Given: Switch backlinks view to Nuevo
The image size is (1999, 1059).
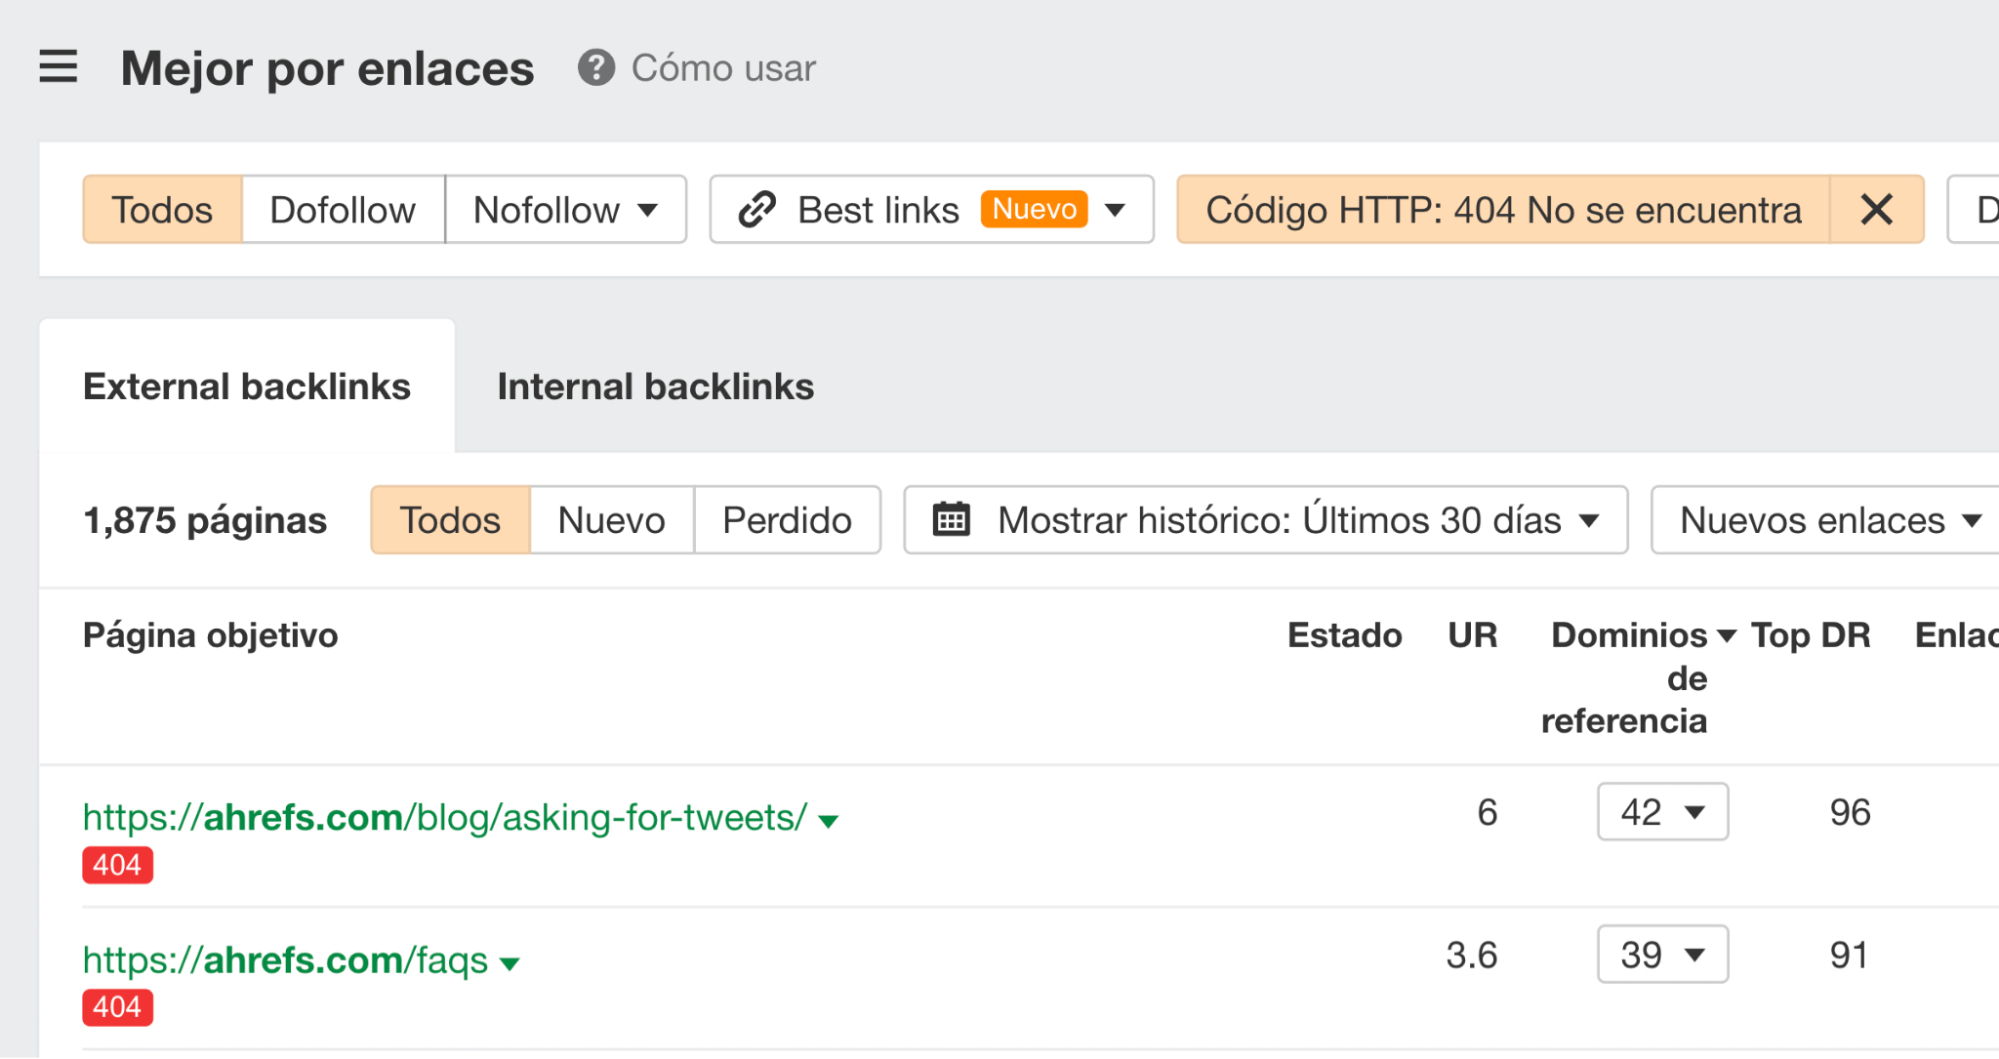Looking at the screenshot, I should click(x=610, y=519).
